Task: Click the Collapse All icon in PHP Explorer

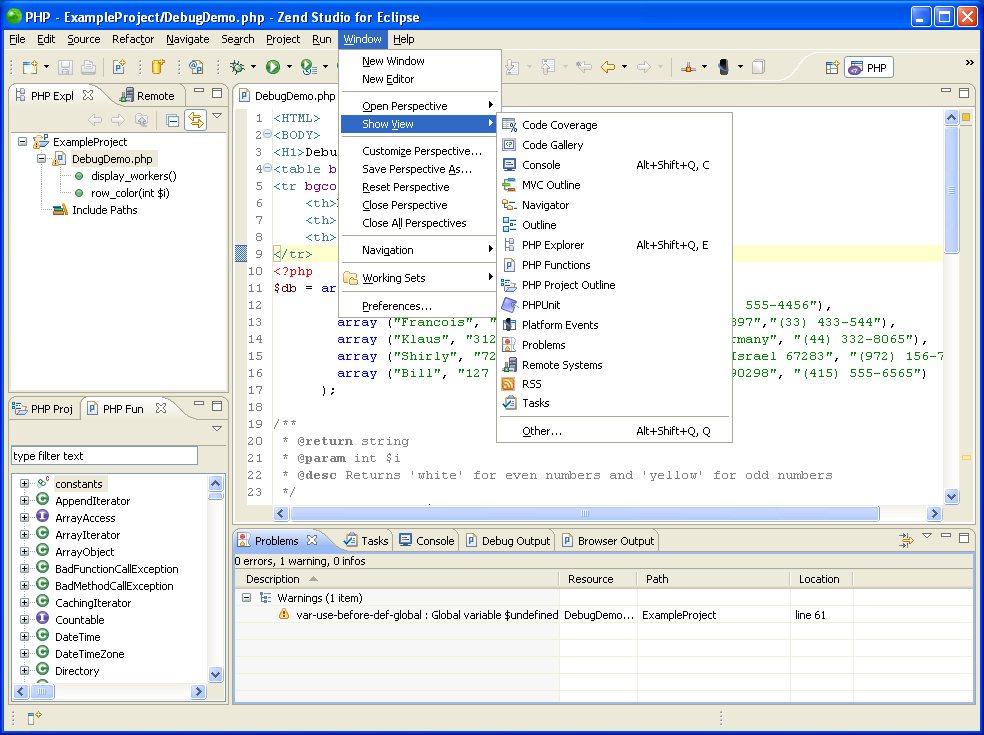Action: [173, 120]
